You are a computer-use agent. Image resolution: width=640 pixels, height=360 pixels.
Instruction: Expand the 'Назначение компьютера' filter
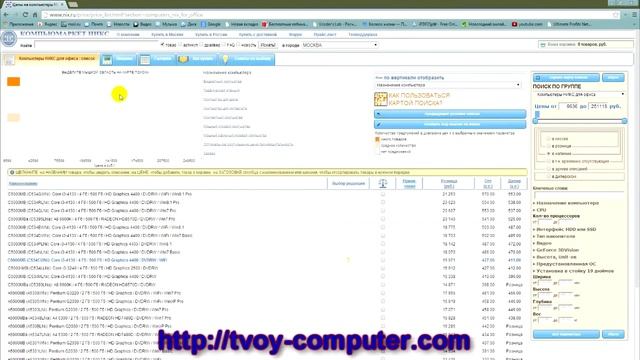(566, 203)
